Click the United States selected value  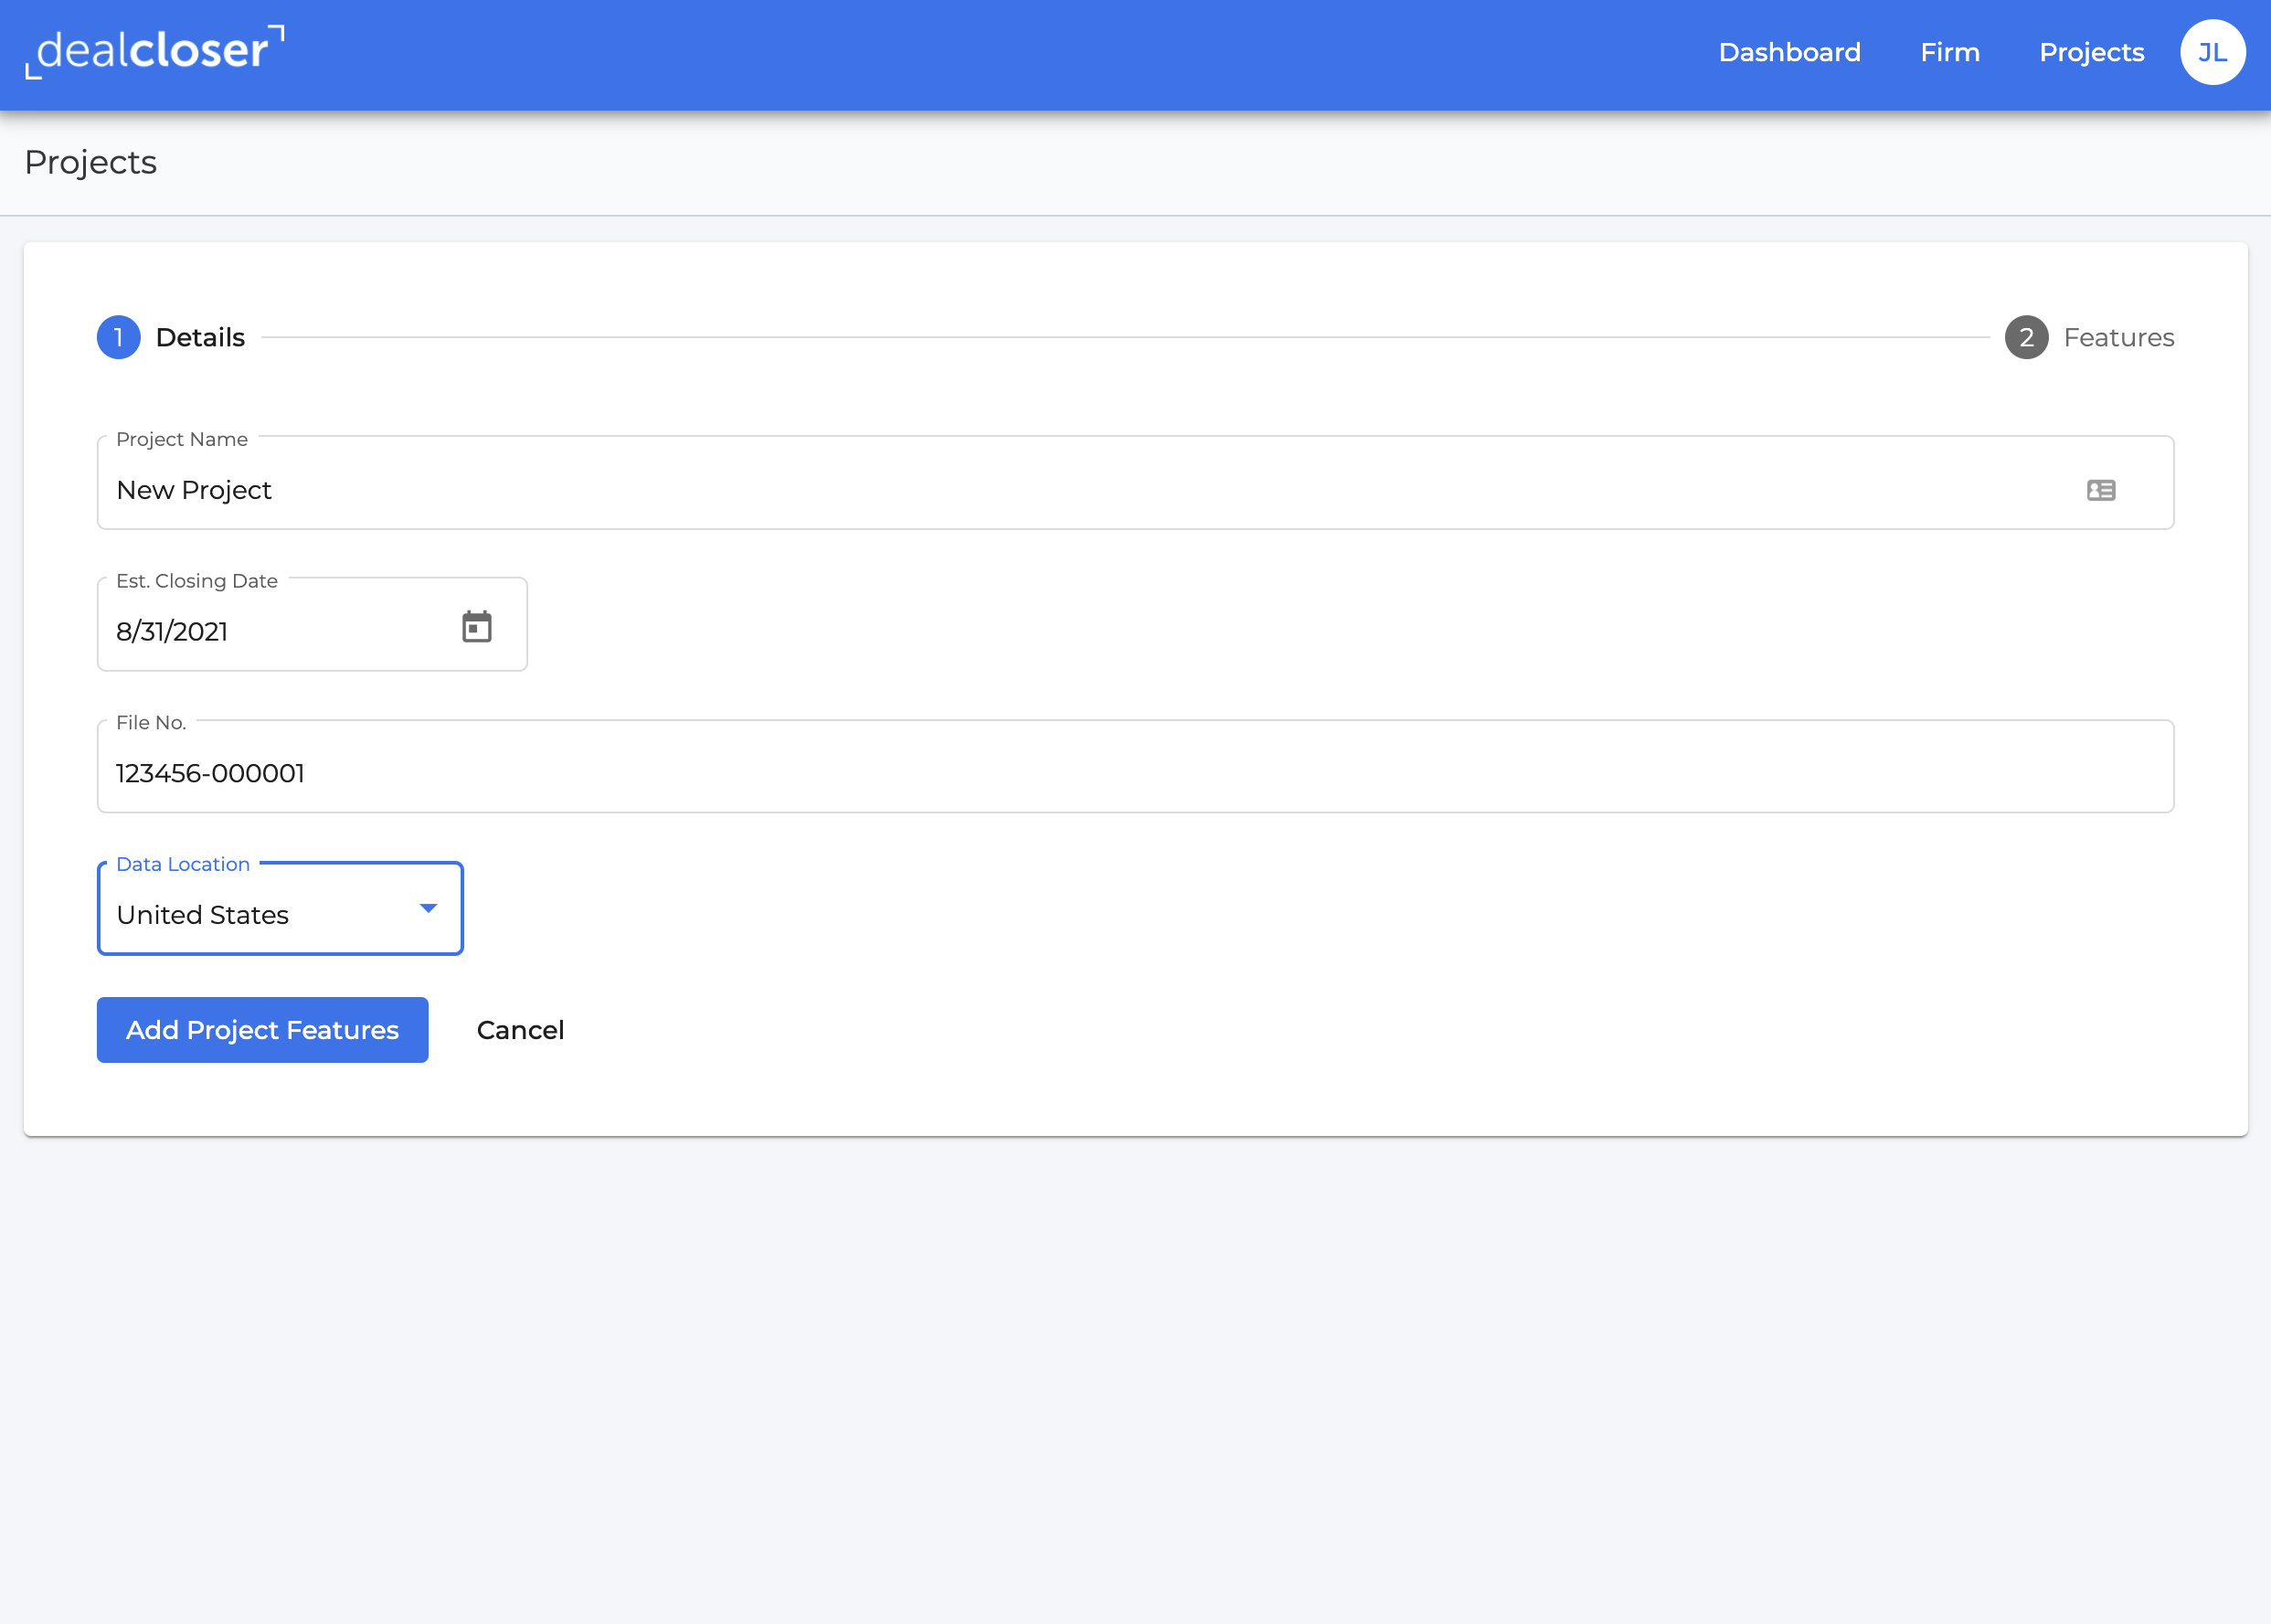click(202, 915)
